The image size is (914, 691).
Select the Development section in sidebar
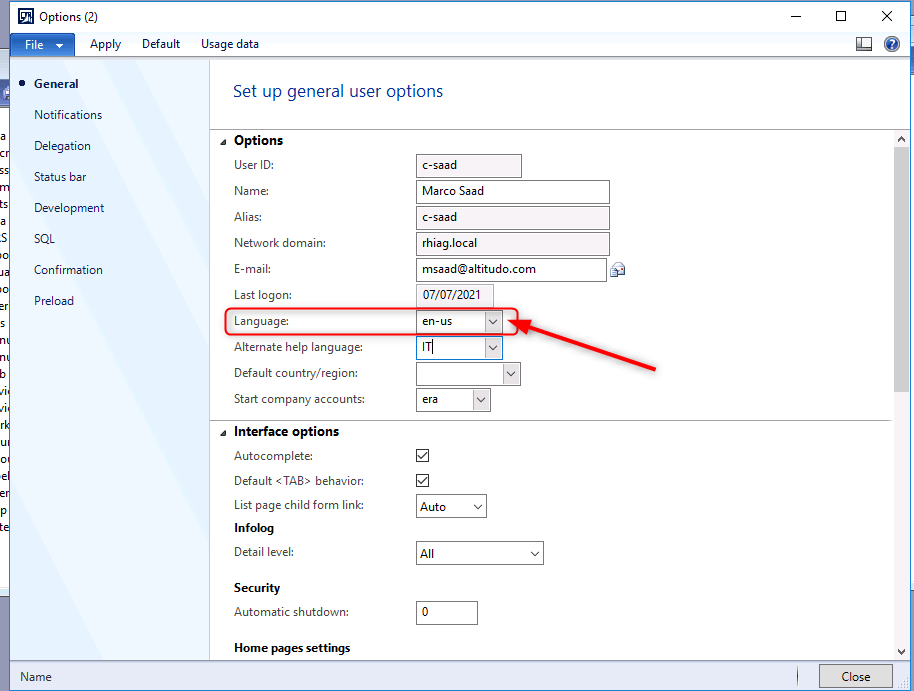pyautogui.click(x=69, y=208)
